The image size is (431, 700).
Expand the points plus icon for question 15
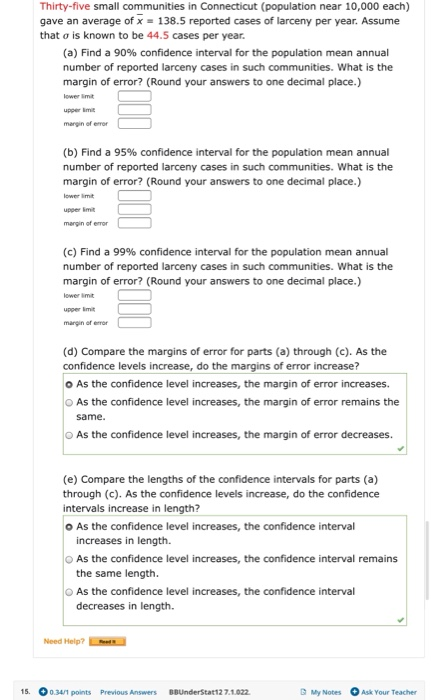(43, 692)
